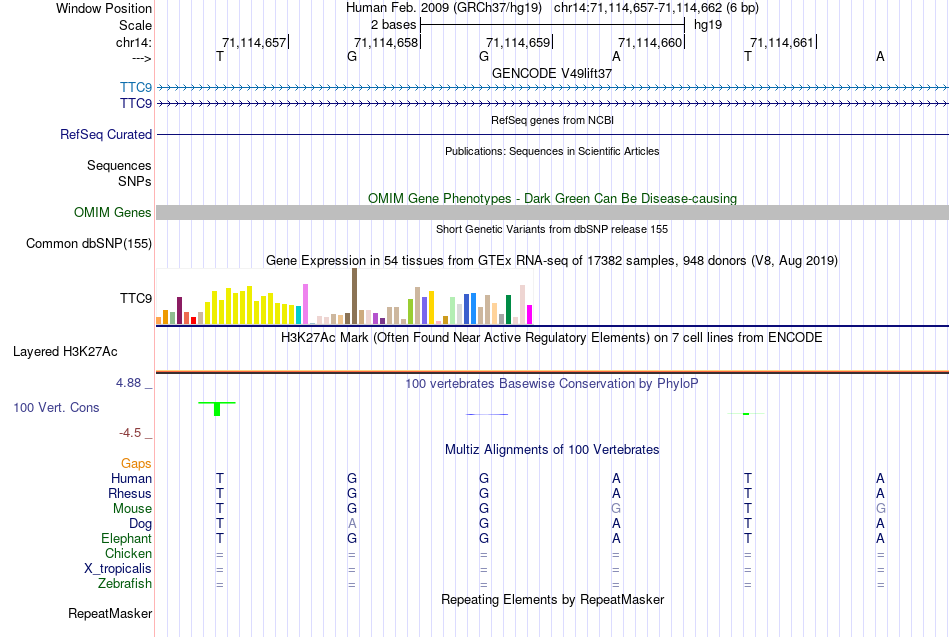Click the 4.88 PhyloP upper scale value
Viewport: 950px width, 637px height.
pyautogui.click(x=128, y=383)
